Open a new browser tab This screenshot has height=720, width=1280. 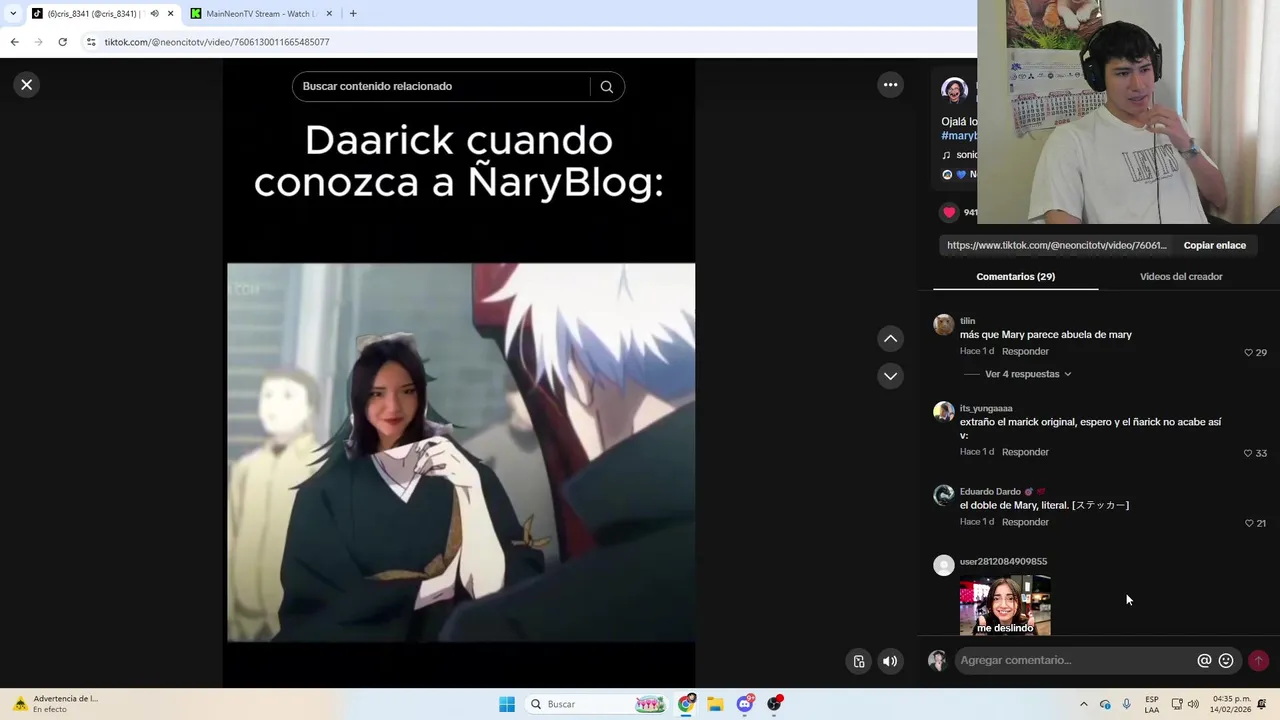click(x=353, y=14)
